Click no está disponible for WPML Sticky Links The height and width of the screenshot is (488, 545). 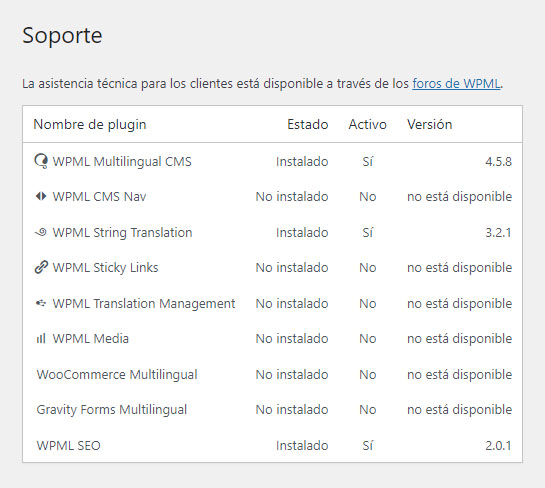click(459, 268)
